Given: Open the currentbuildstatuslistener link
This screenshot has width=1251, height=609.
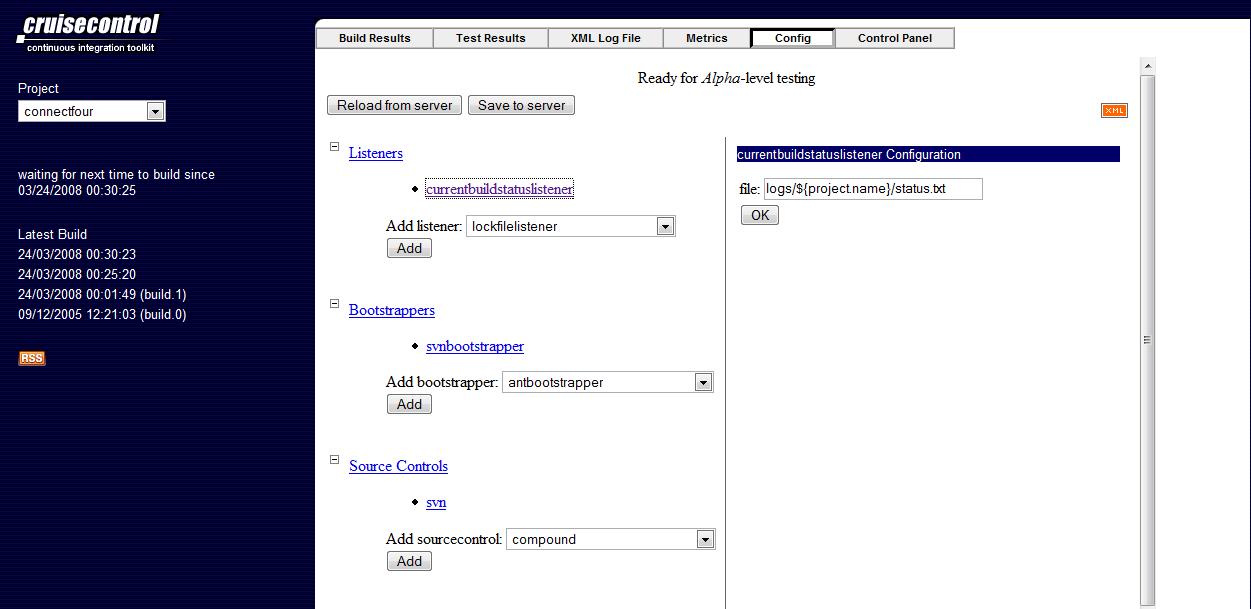Looking at the screenshot, I should point(499,189).
